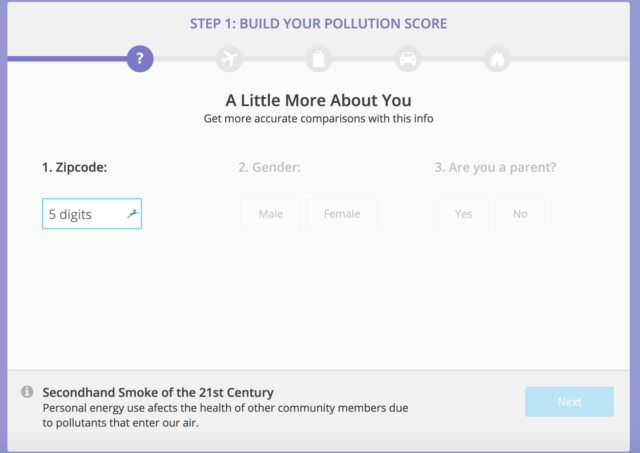Click the Zipcode label

coord(74,167)
